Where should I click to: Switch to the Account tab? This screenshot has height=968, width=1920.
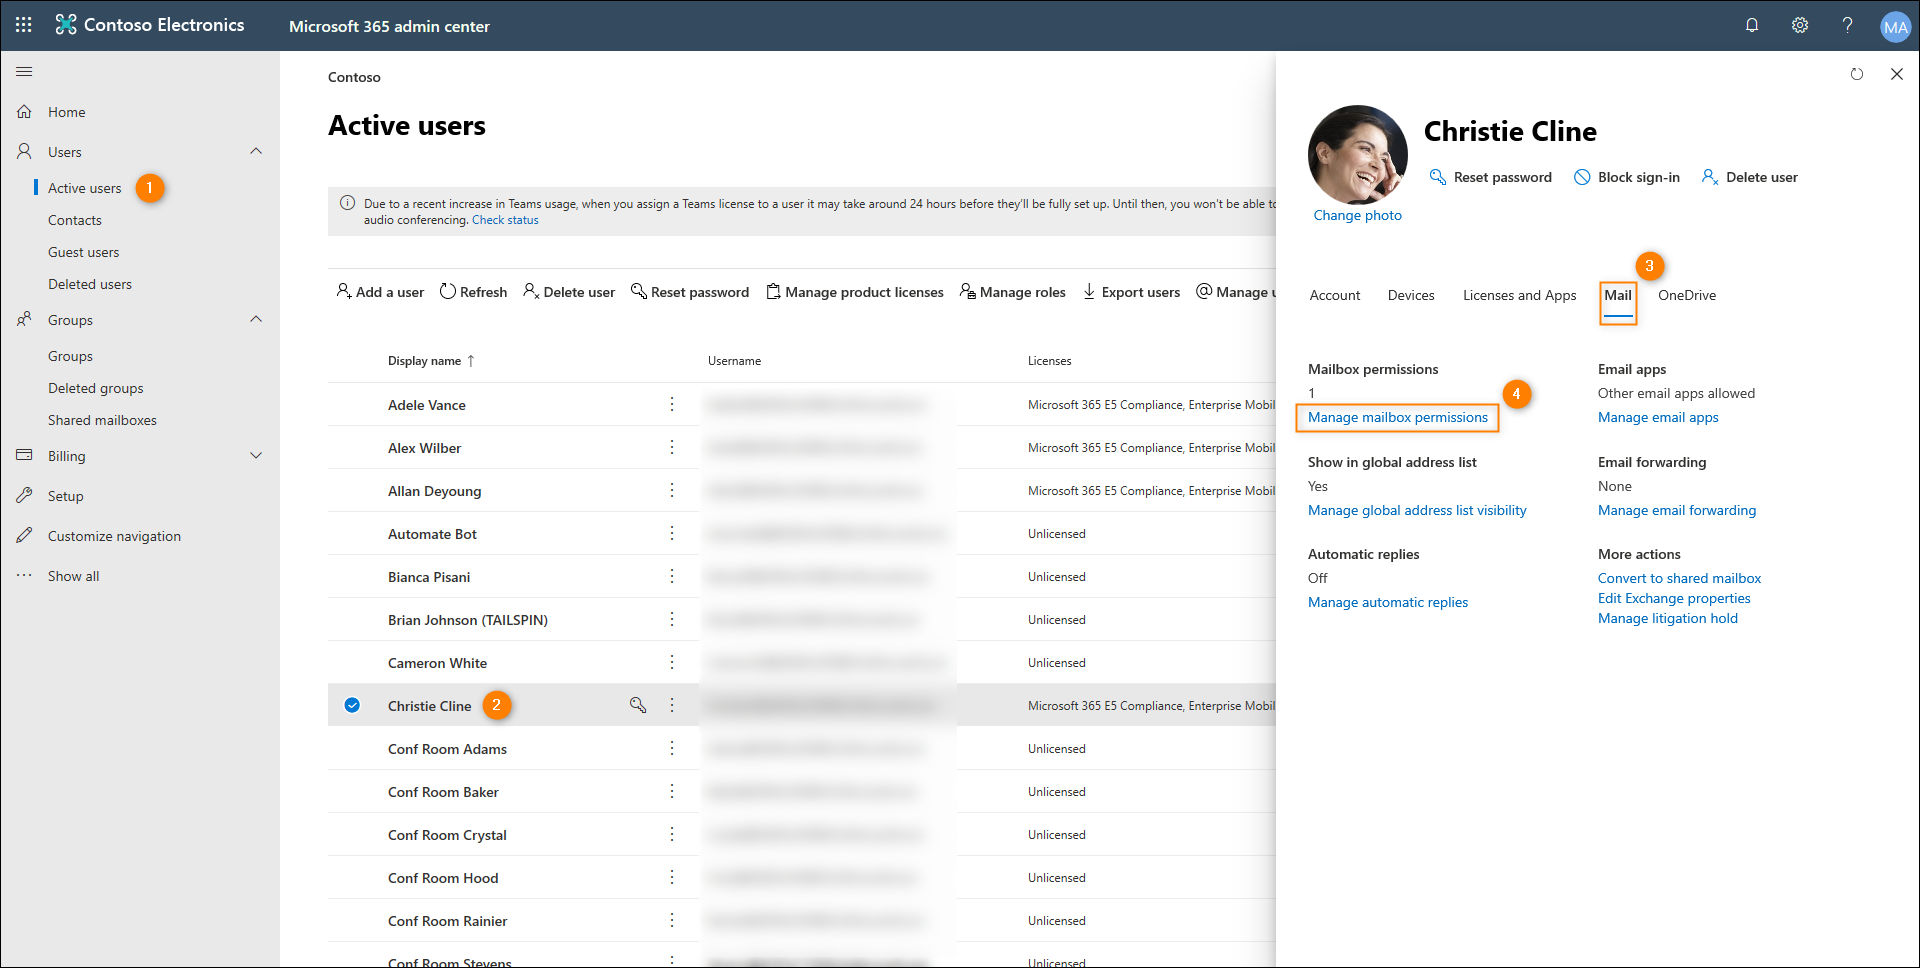click(1334, 295)
